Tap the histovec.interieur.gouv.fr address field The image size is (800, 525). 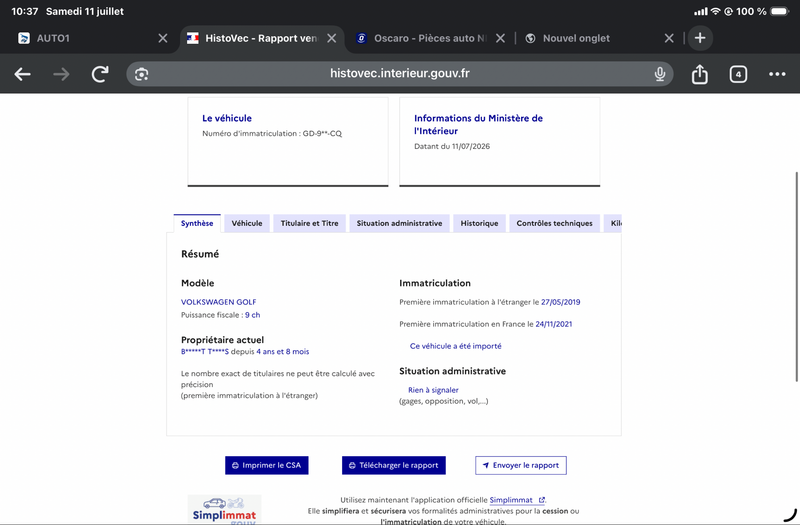pos(399,74)
